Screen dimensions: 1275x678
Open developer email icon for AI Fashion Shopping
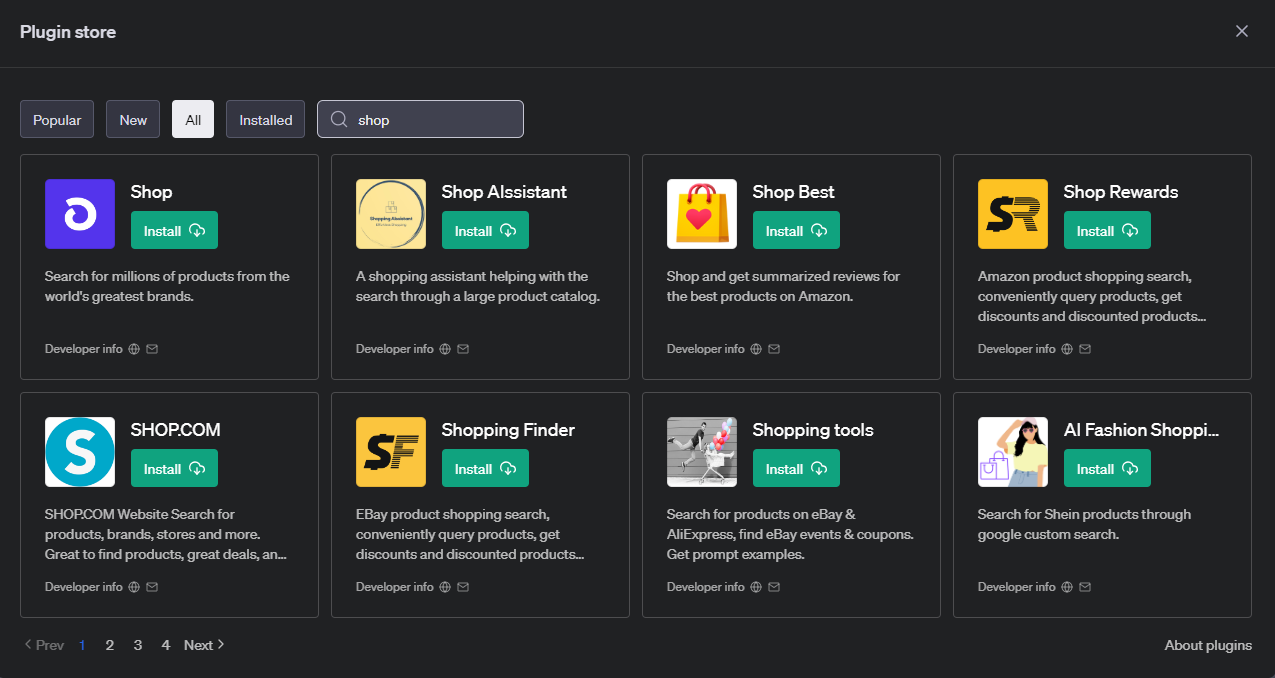coord(1085,587)
